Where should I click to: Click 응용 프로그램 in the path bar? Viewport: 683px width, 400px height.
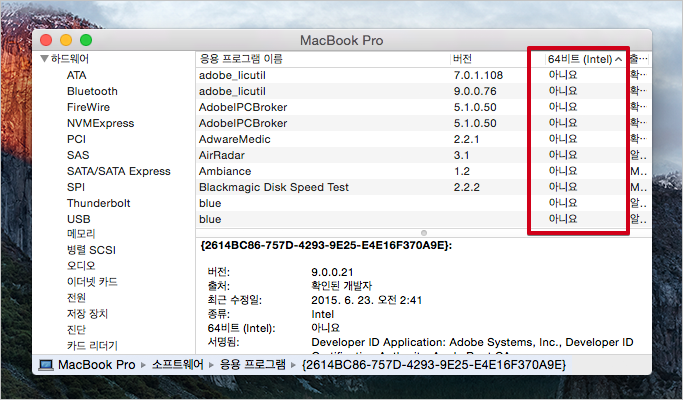(253, 364)
